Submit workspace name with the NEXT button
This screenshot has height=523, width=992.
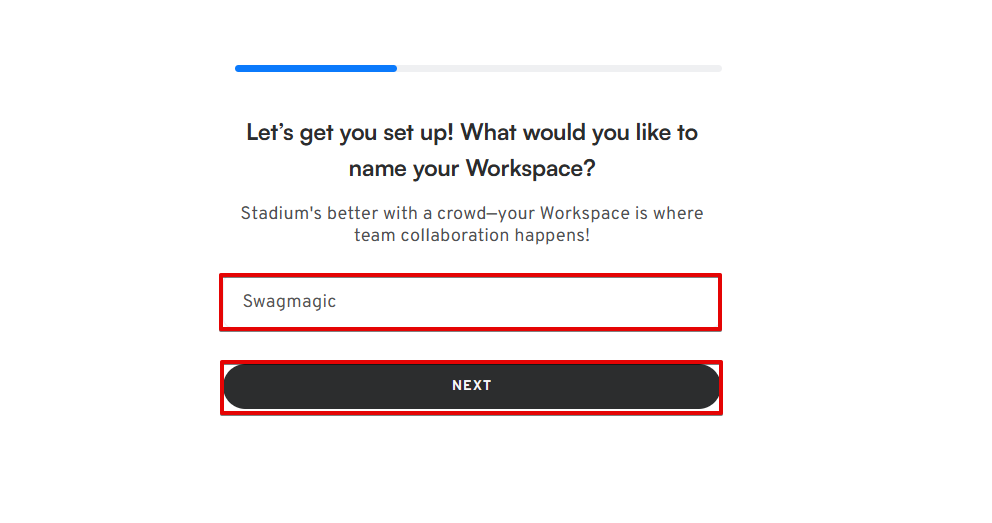472,386
